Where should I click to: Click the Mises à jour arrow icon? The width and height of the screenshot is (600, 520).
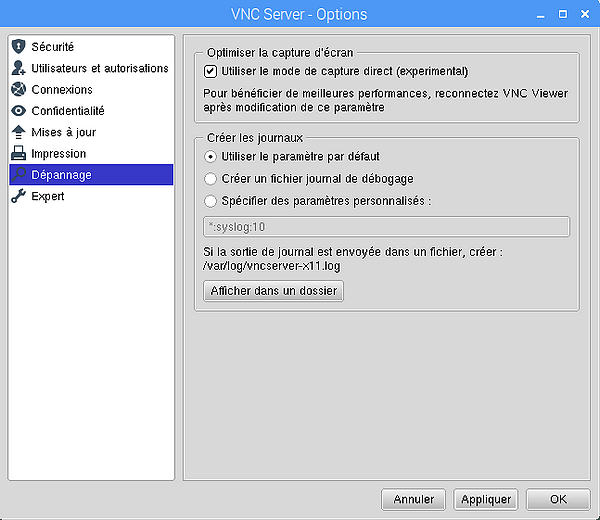click(x=18, y=132)
